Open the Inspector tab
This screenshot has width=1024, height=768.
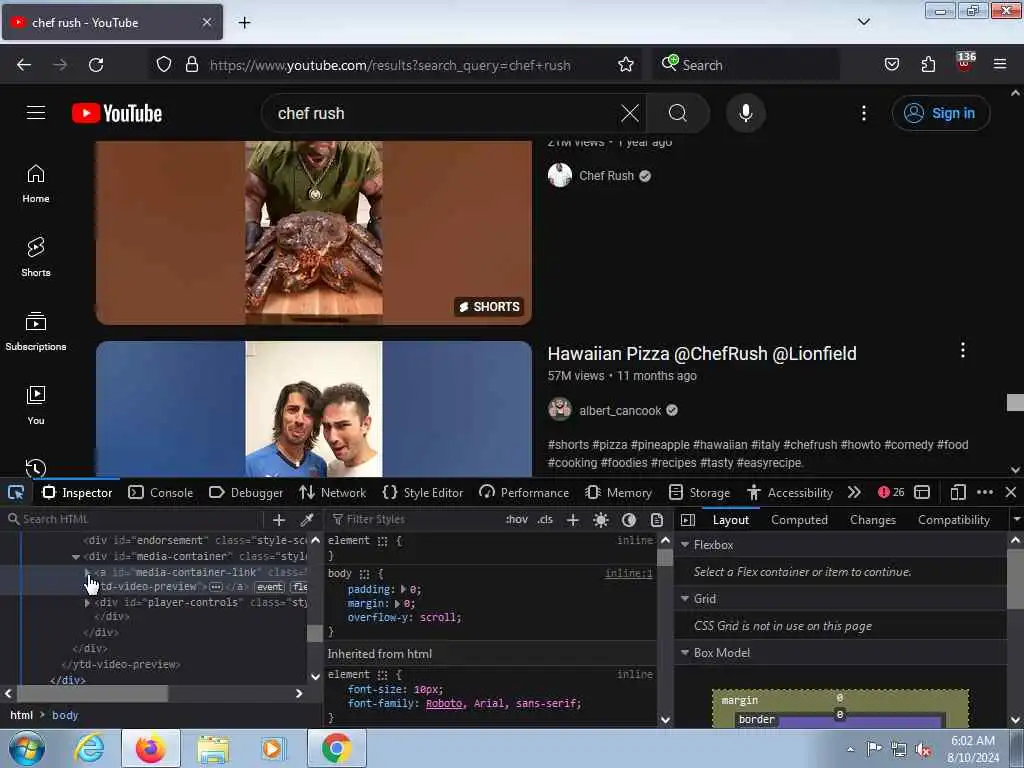click(78, 492)
